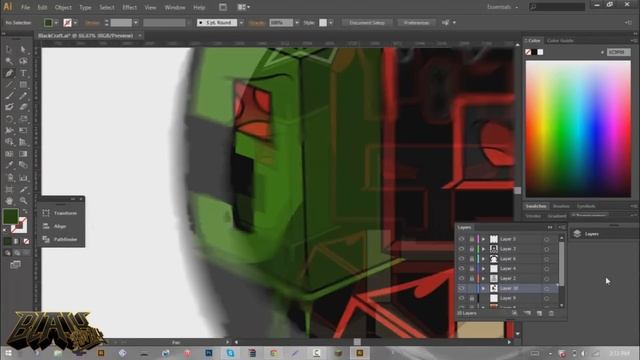This screenshot has width=640, height=360.
Task: Open the Window menu
Action: coord(175,7)
